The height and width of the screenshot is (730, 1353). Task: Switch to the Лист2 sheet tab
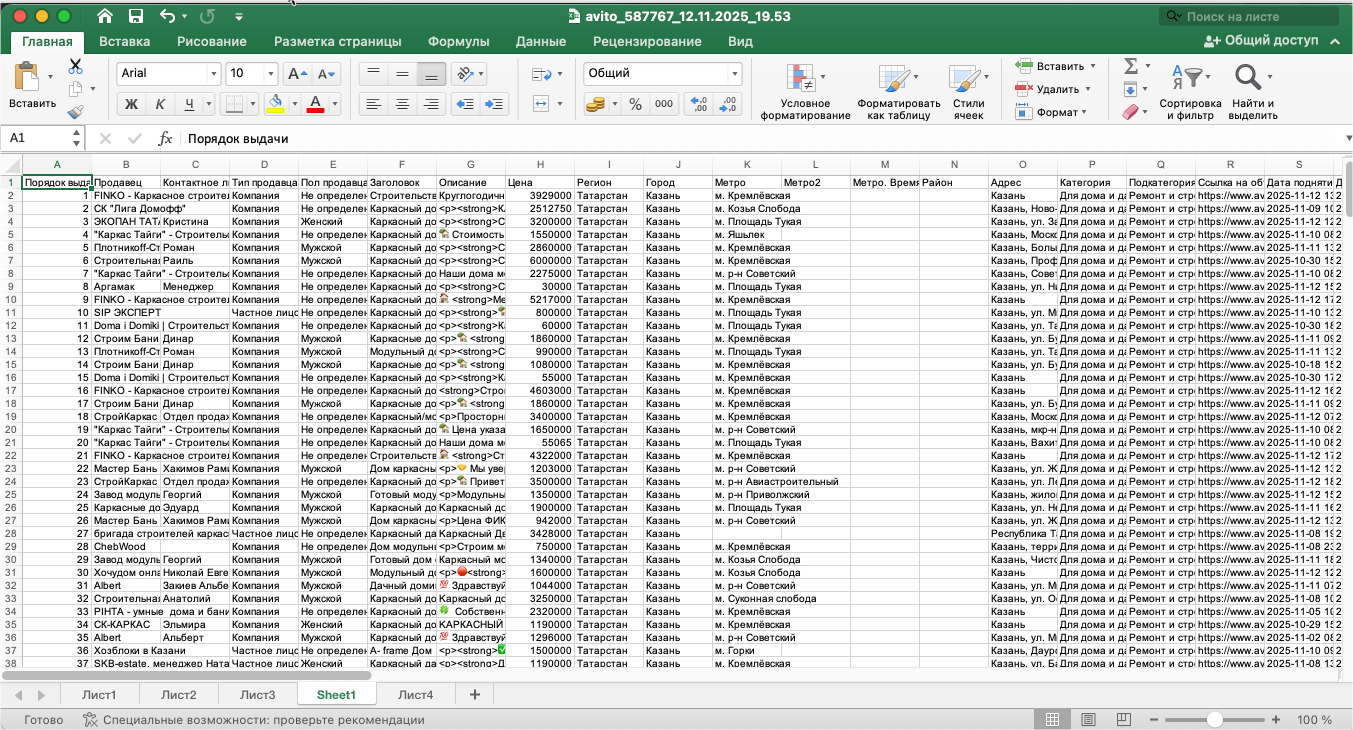[178, 695]
